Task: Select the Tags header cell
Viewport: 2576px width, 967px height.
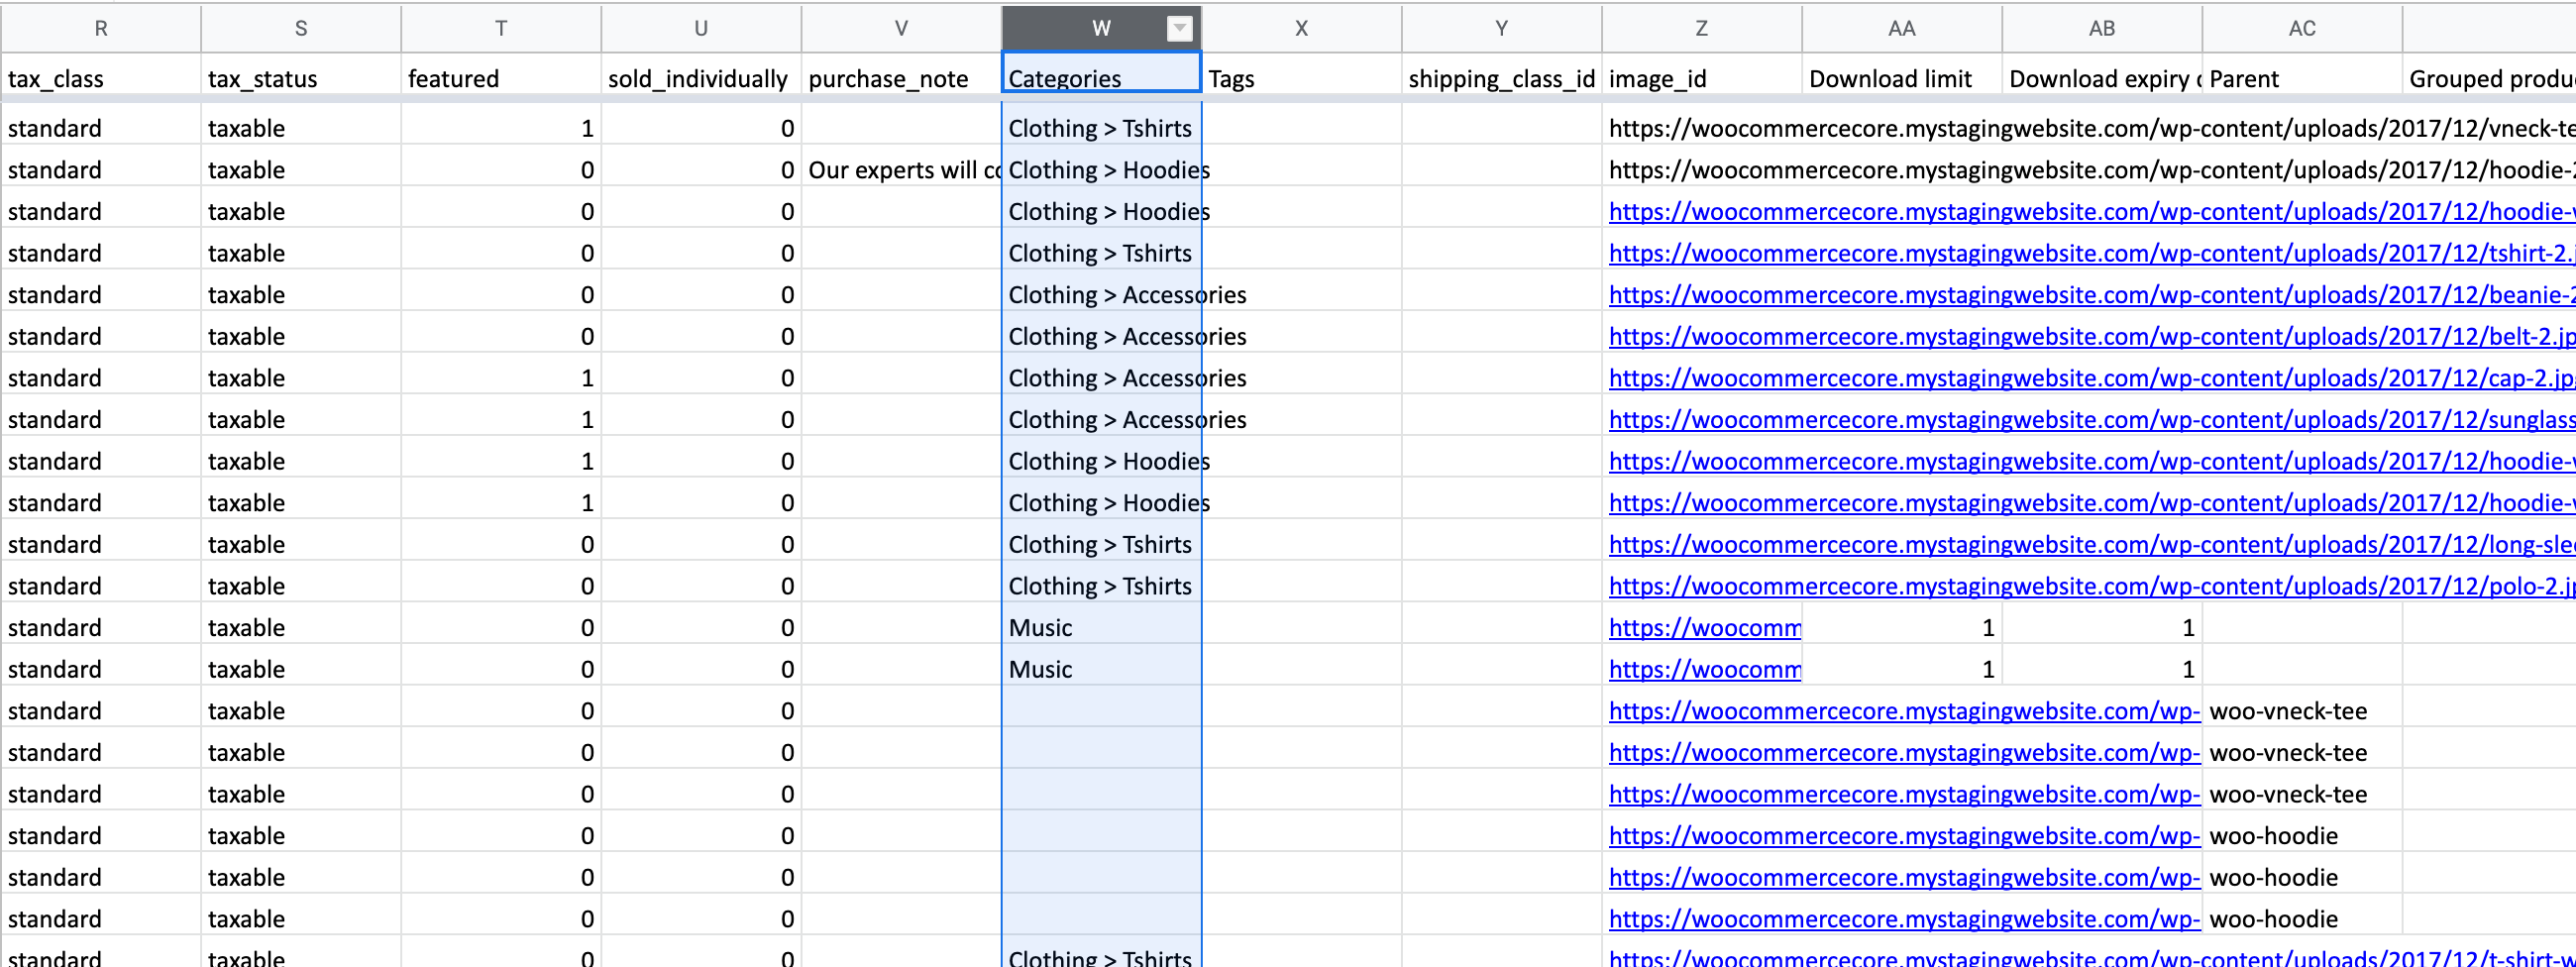Action: [1301, 79]
